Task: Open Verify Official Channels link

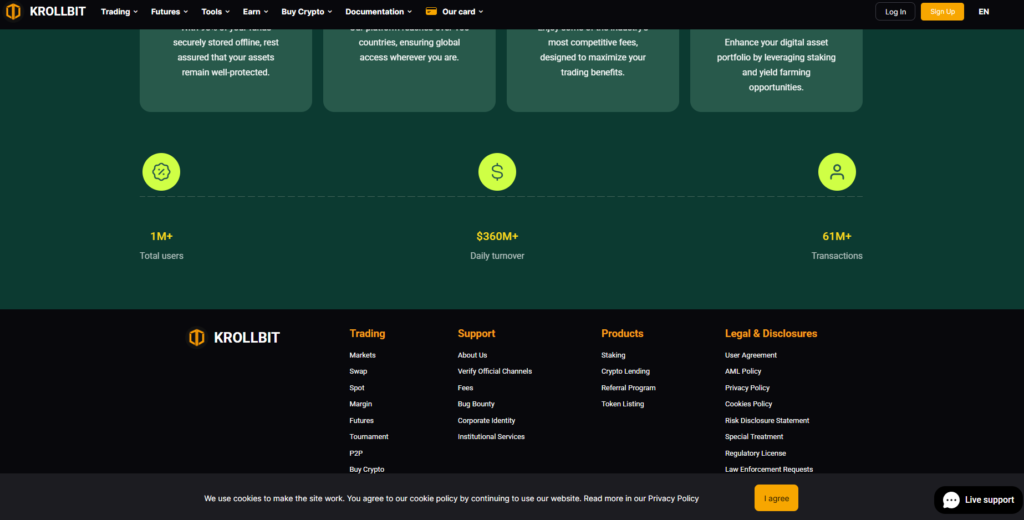Action: click(494, 371)
